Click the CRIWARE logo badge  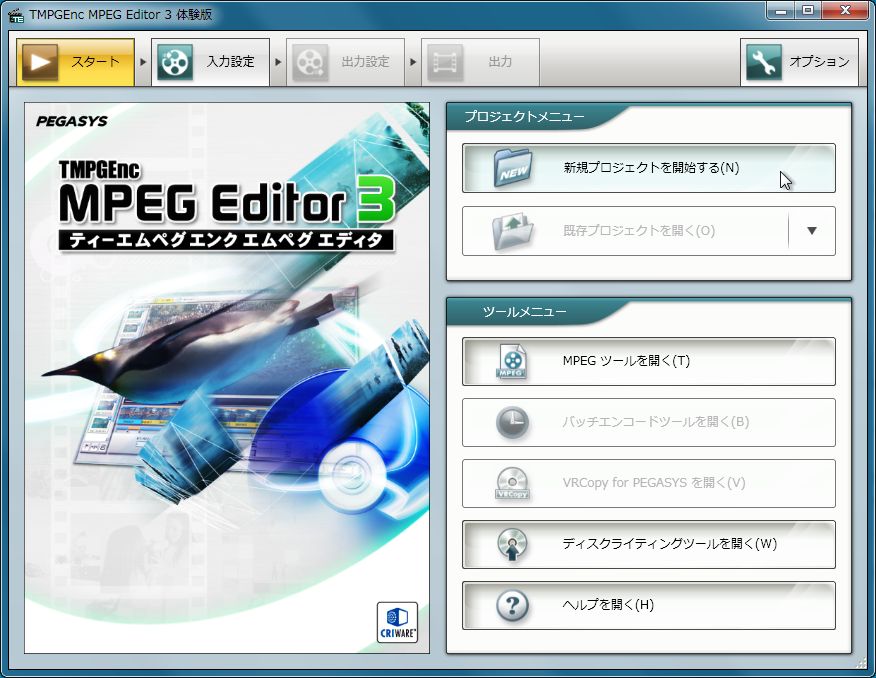point(397,622)
